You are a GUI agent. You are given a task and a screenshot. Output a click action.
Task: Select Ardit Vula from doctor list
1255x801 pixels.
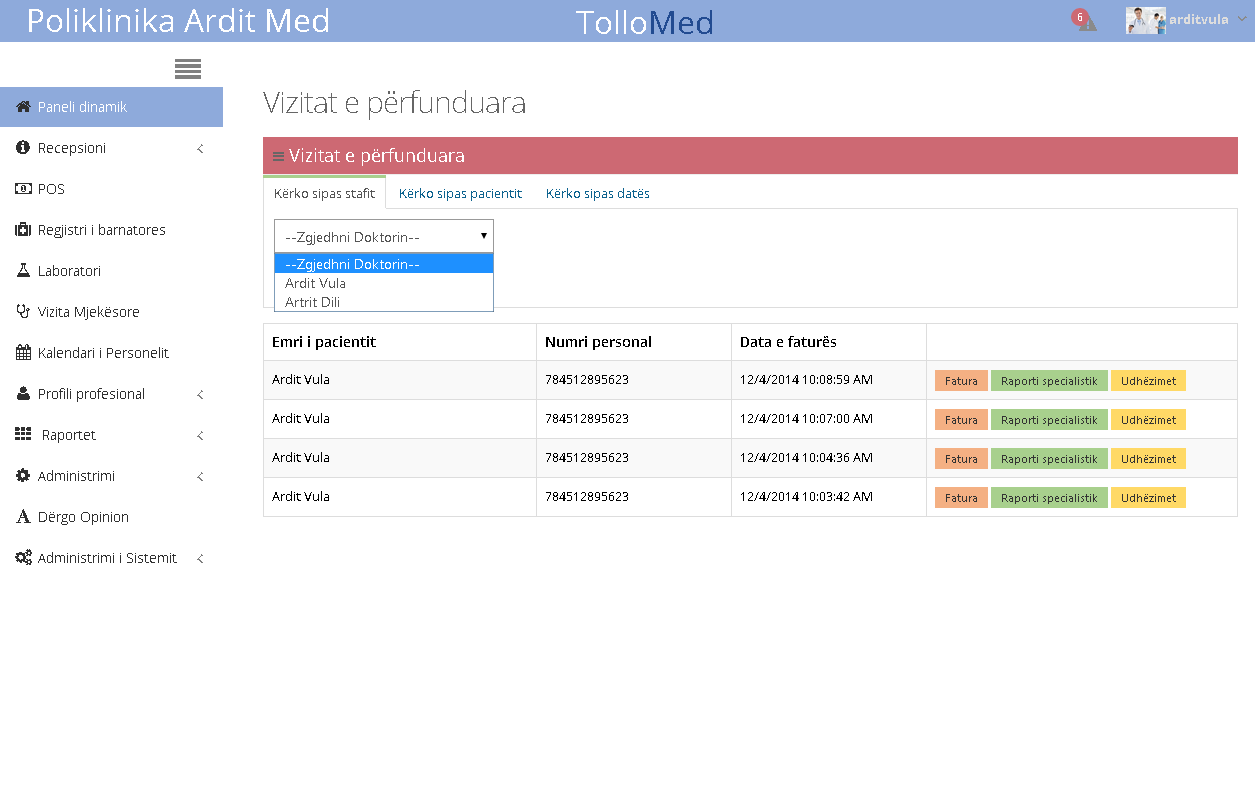316,283
